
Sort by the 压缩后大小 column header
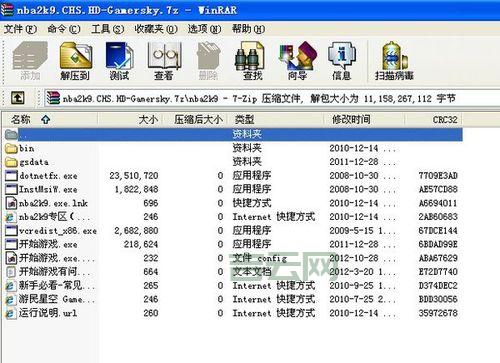(195, 119)
